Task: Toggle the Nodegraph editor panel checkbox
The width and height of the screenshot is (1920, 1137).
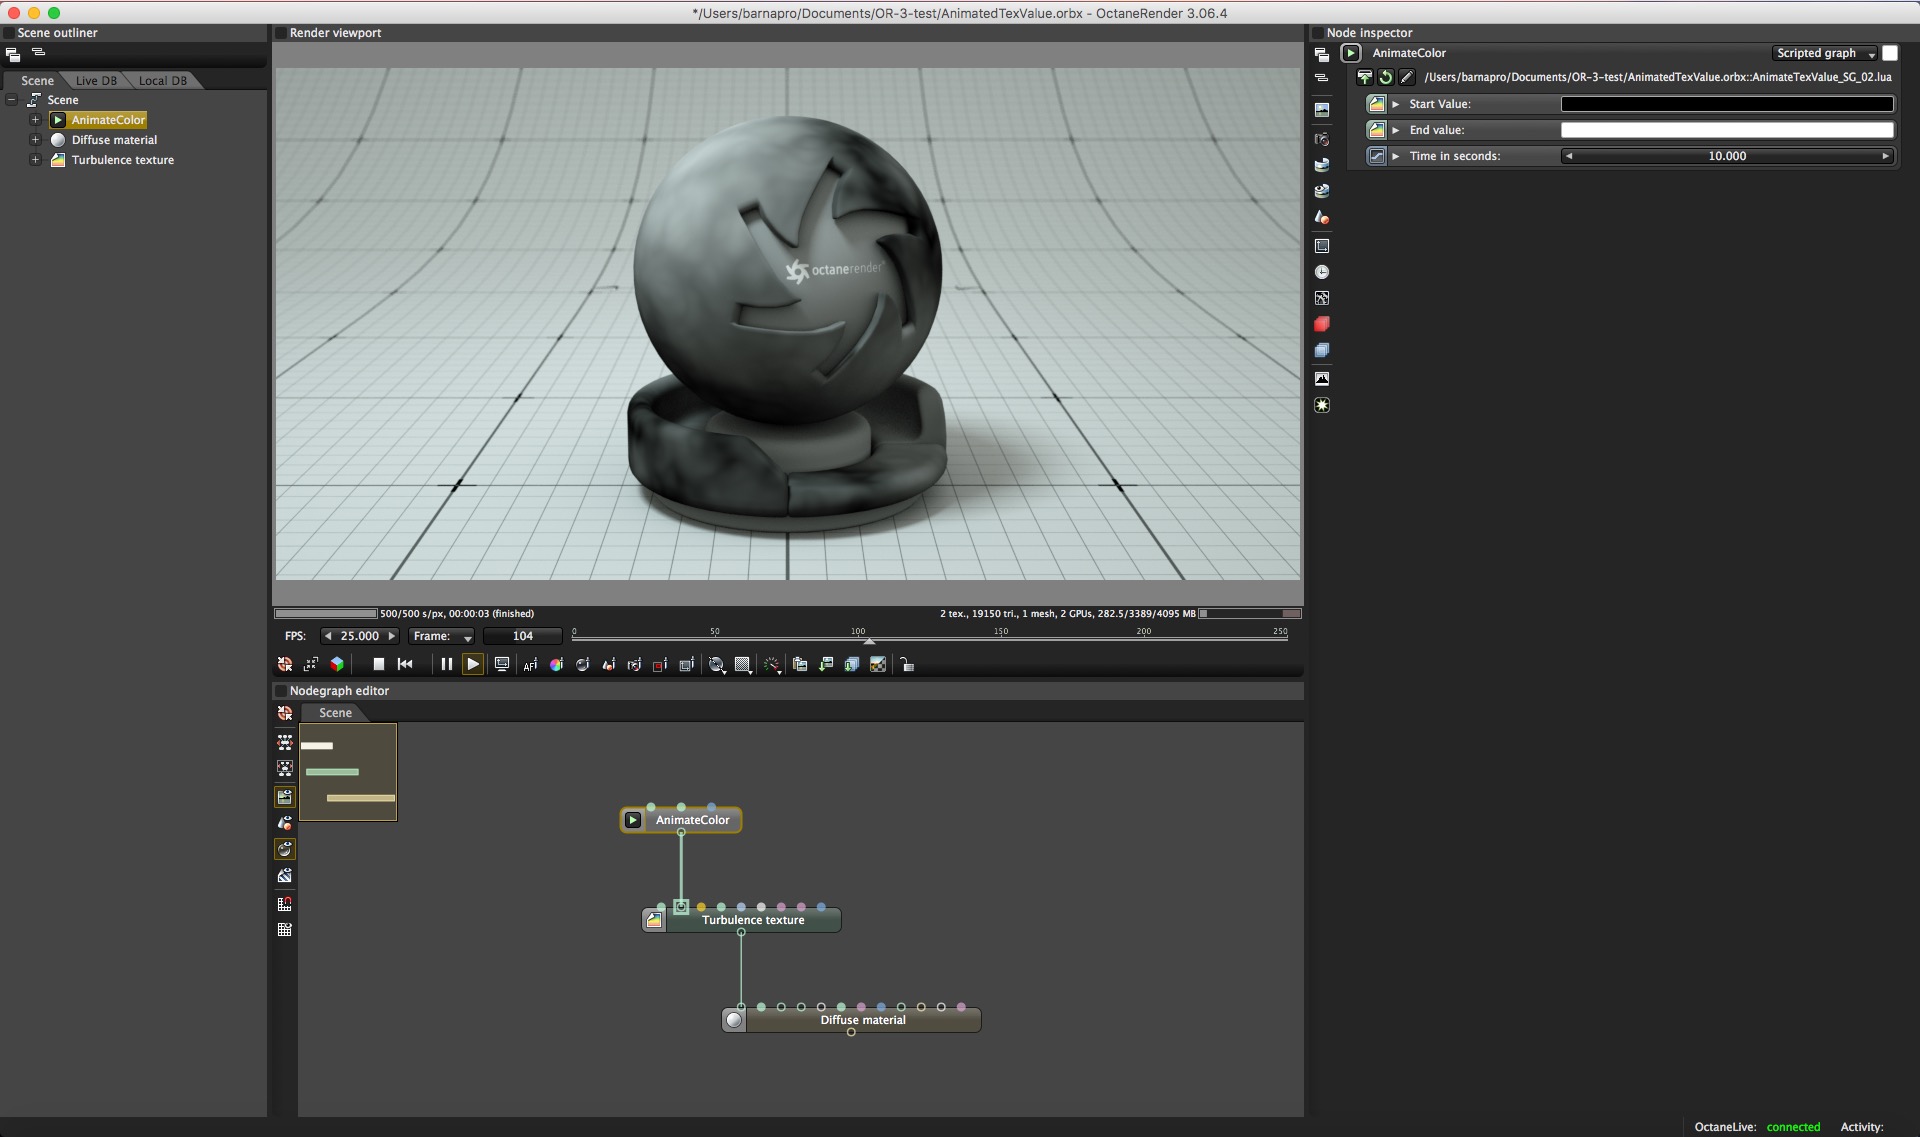Action: pyautogui.click(x=281, y=691)
